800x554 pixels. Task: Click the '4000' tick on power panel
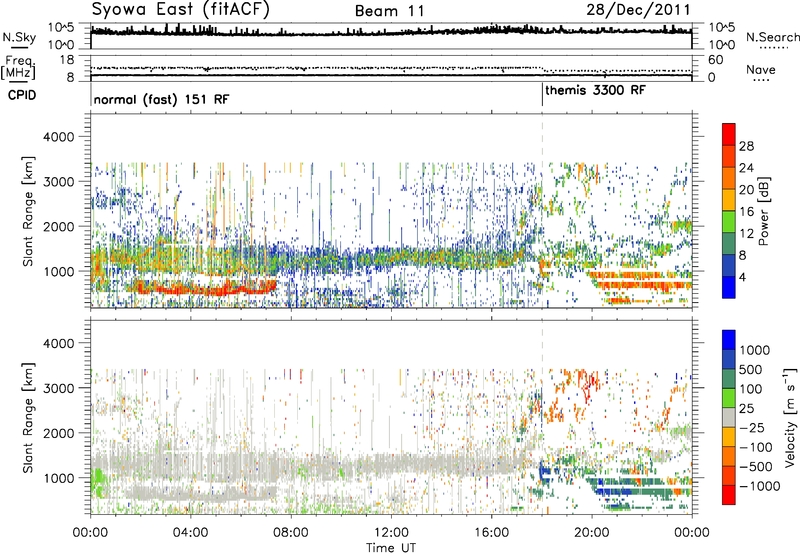pyautogui.click(x=58, y=137)
